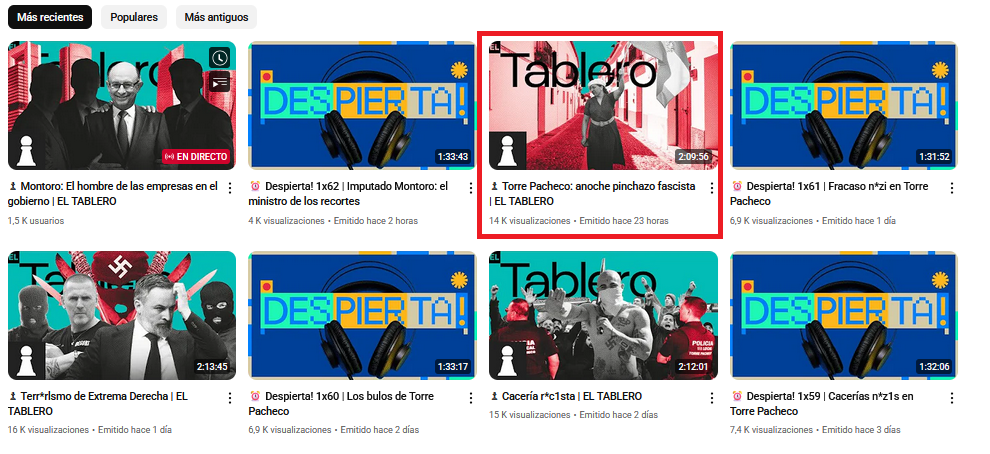
Task: Select the Populares filter chip
Action: tap(134, 17)
